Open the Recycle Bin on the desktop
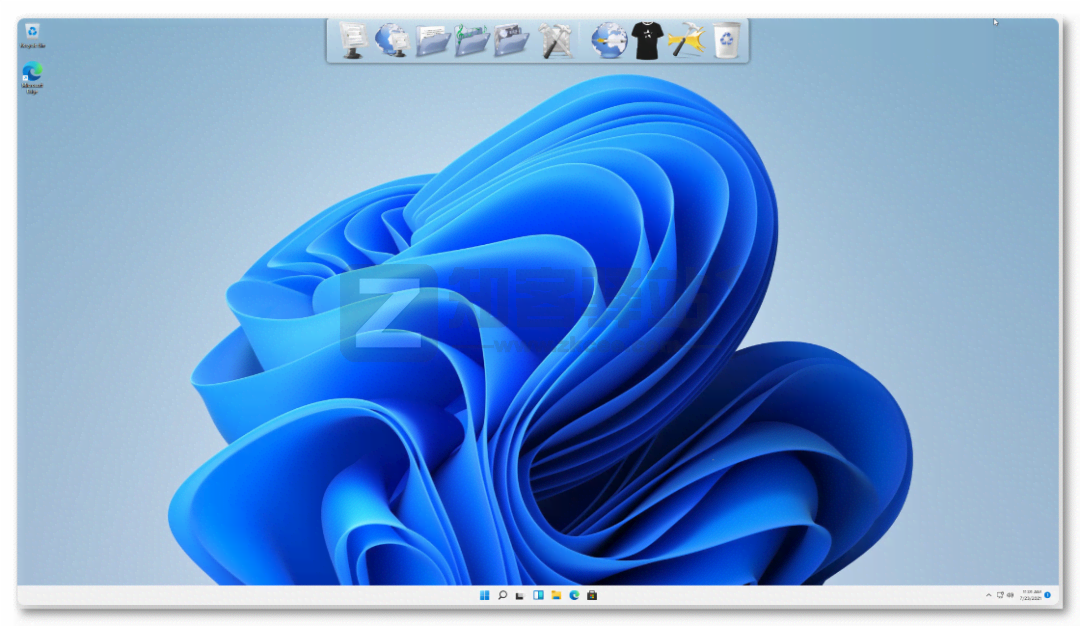The image size is (1080, 626). [33, 32]
